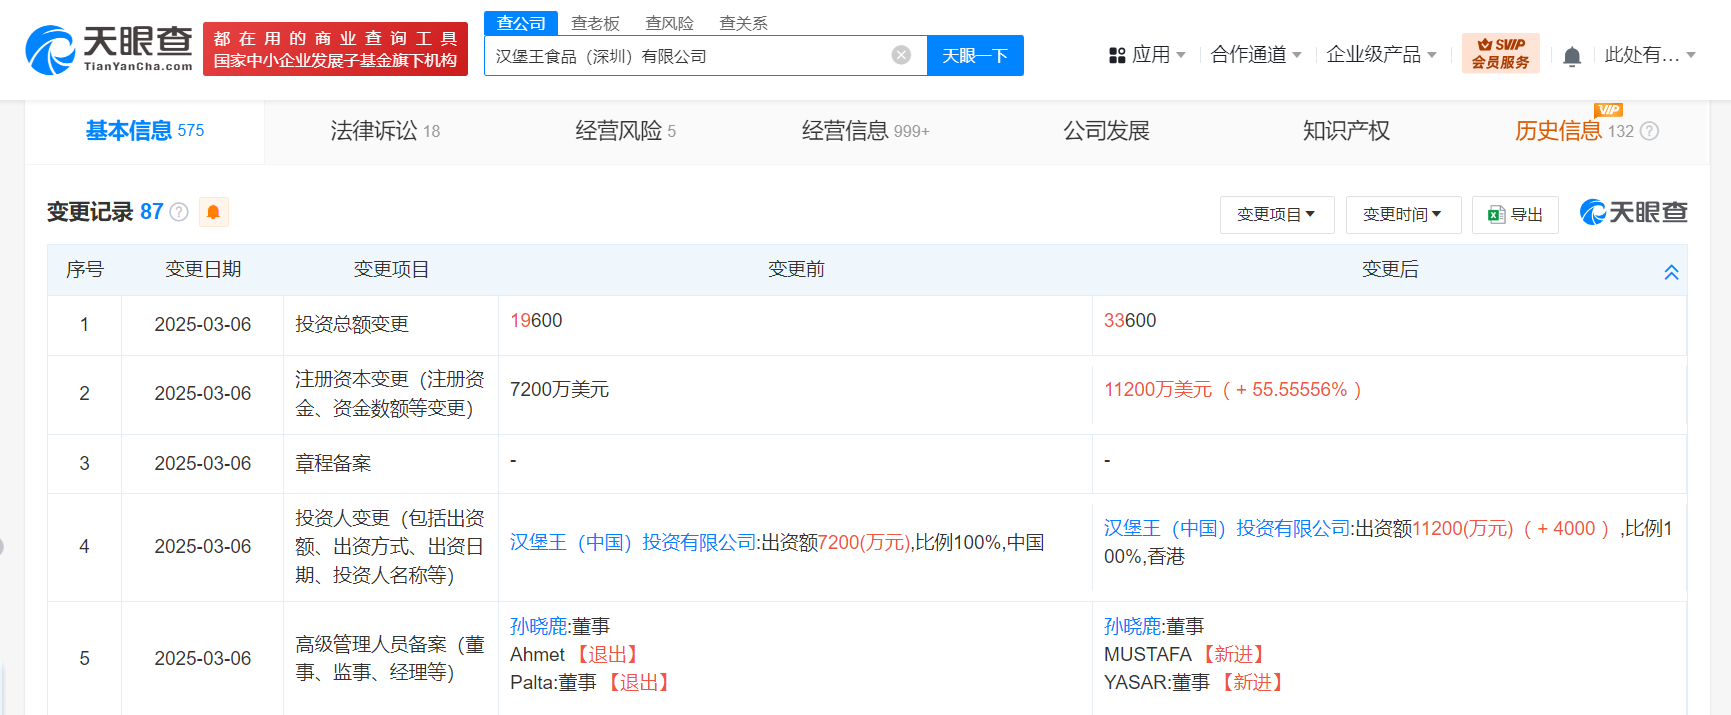1731x715 pixels.
Task: Clear the search box with X icon
Action: [901, 55]
